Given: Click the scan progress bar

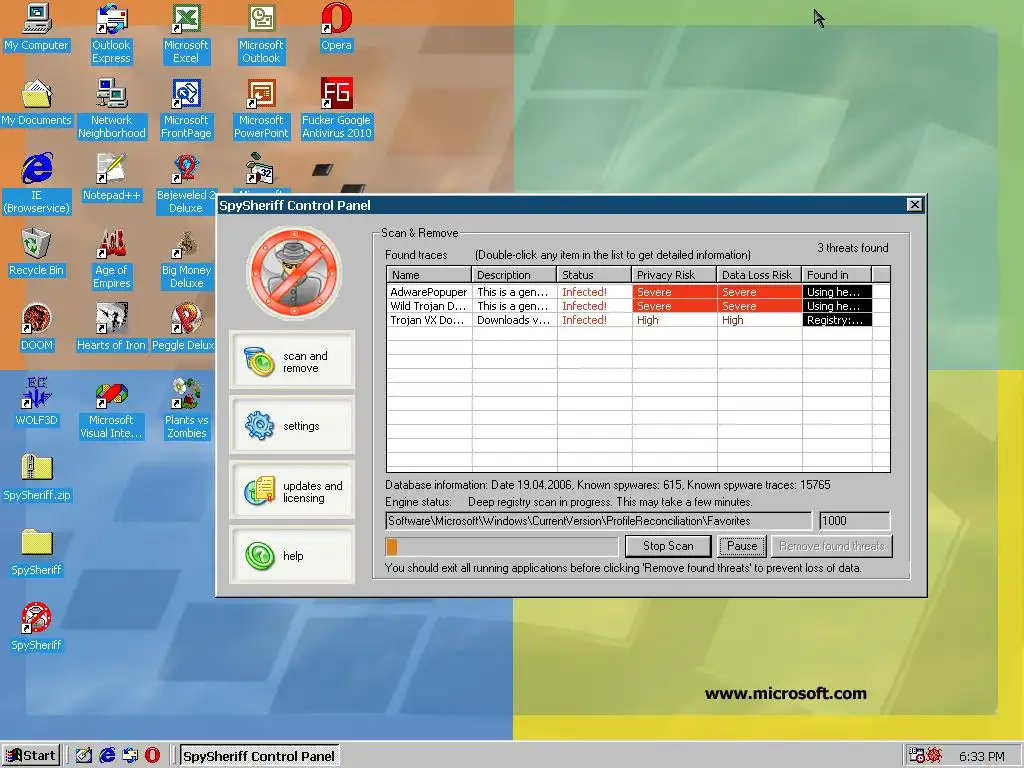Looking at the screenshot, I should pos(502,547).
